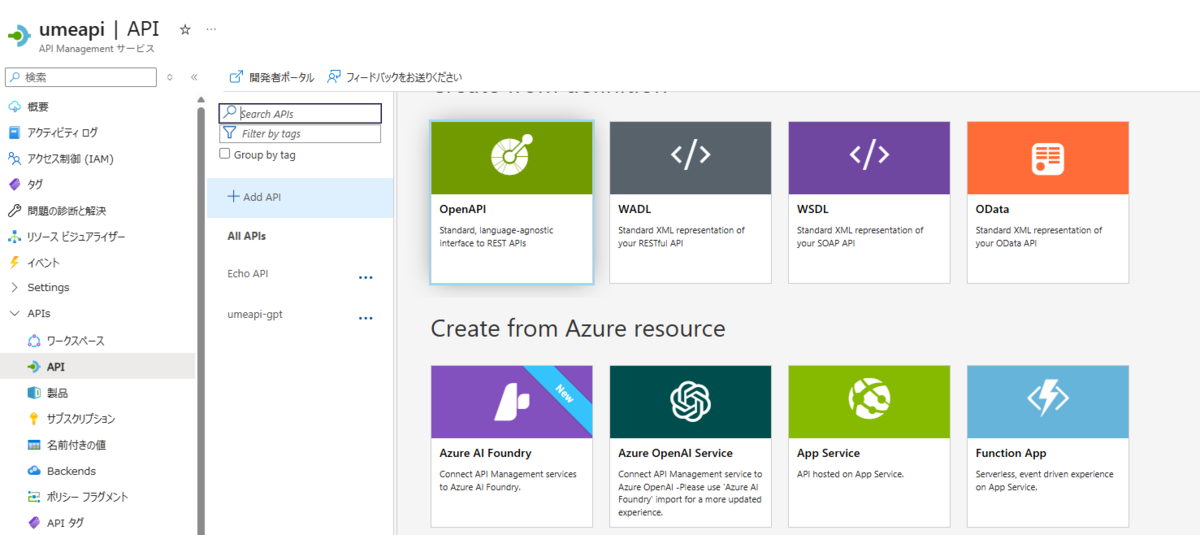Screen dimensions: 1200x535
Task: Enable the Group by tag checkbox
Action: coord(225,154)
